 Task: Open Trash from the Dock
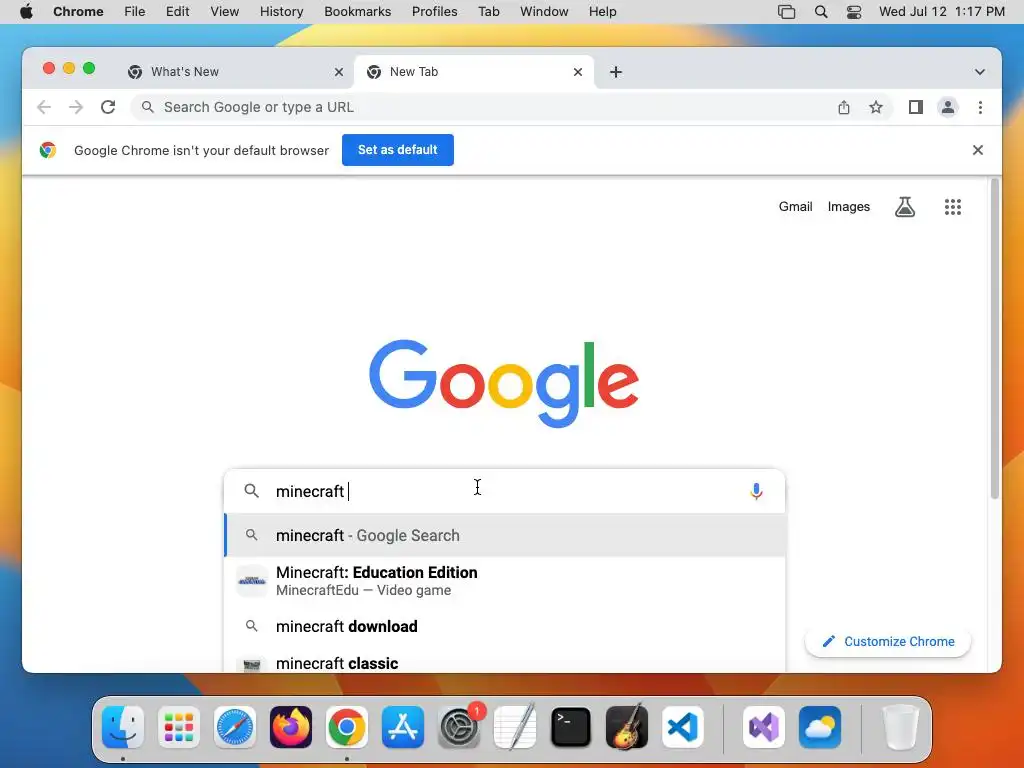pos(901,727)
